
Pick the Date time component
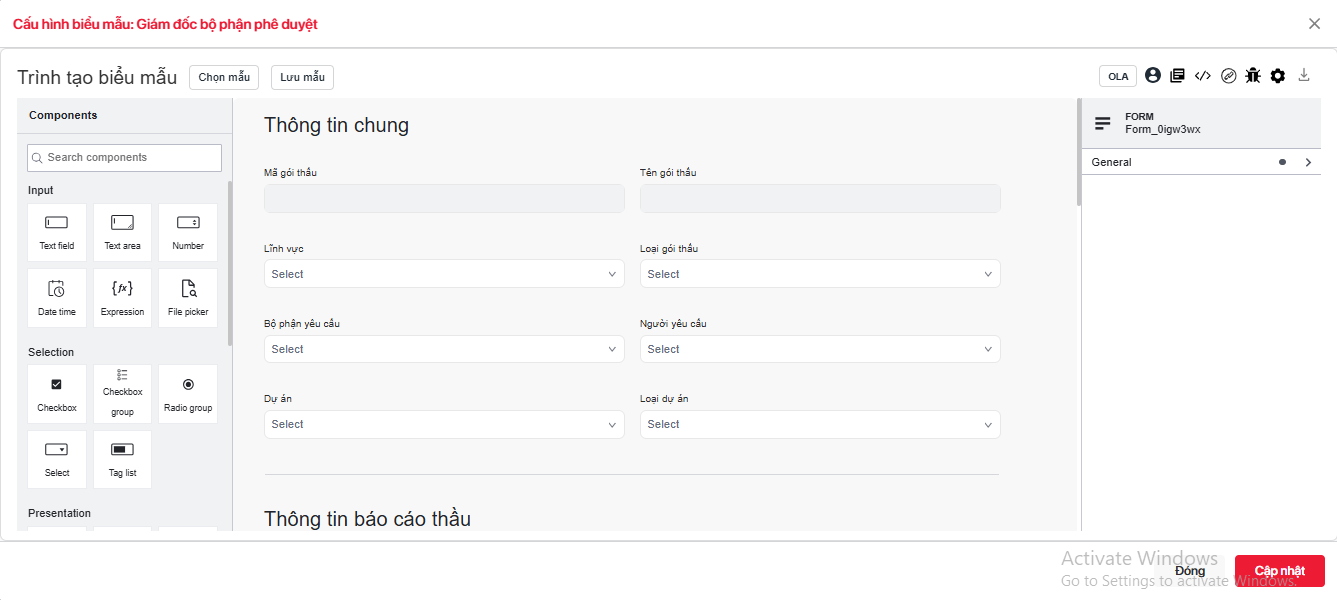tap(57, 298)
